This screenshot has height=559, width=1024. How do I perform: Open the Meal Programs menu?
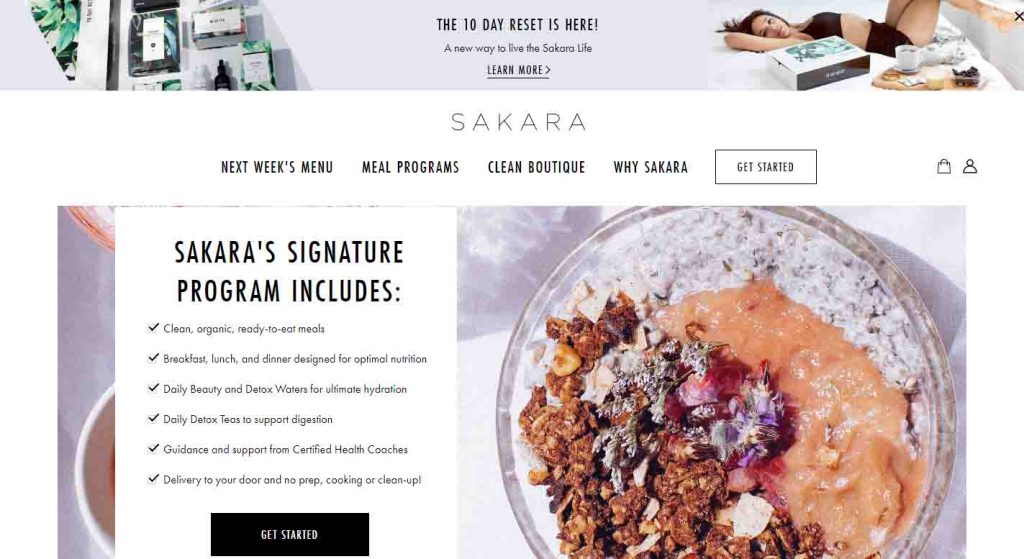tap(410, 167)
